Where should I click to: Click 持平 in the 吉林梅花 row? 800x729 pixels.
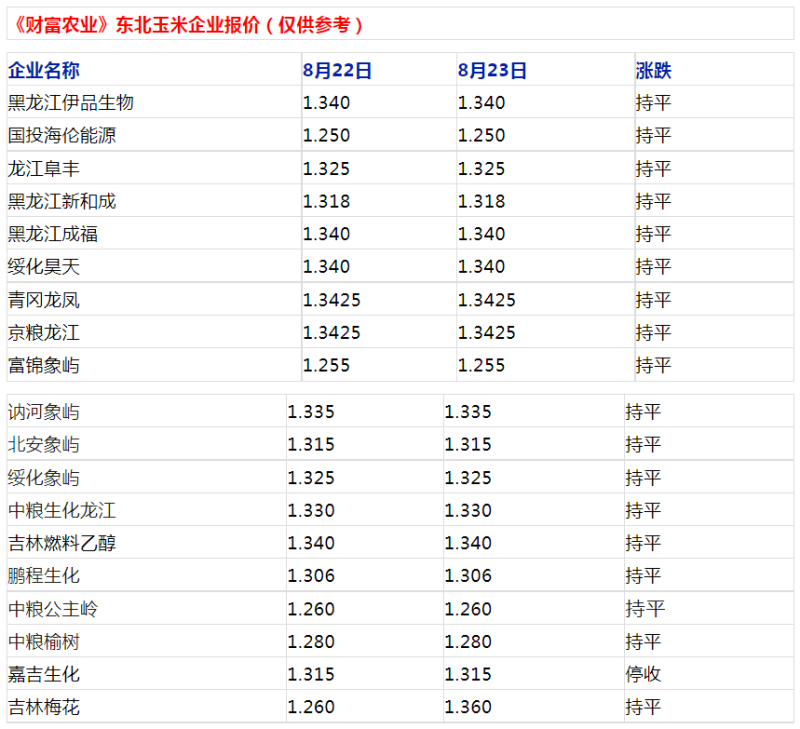point(643,707)
